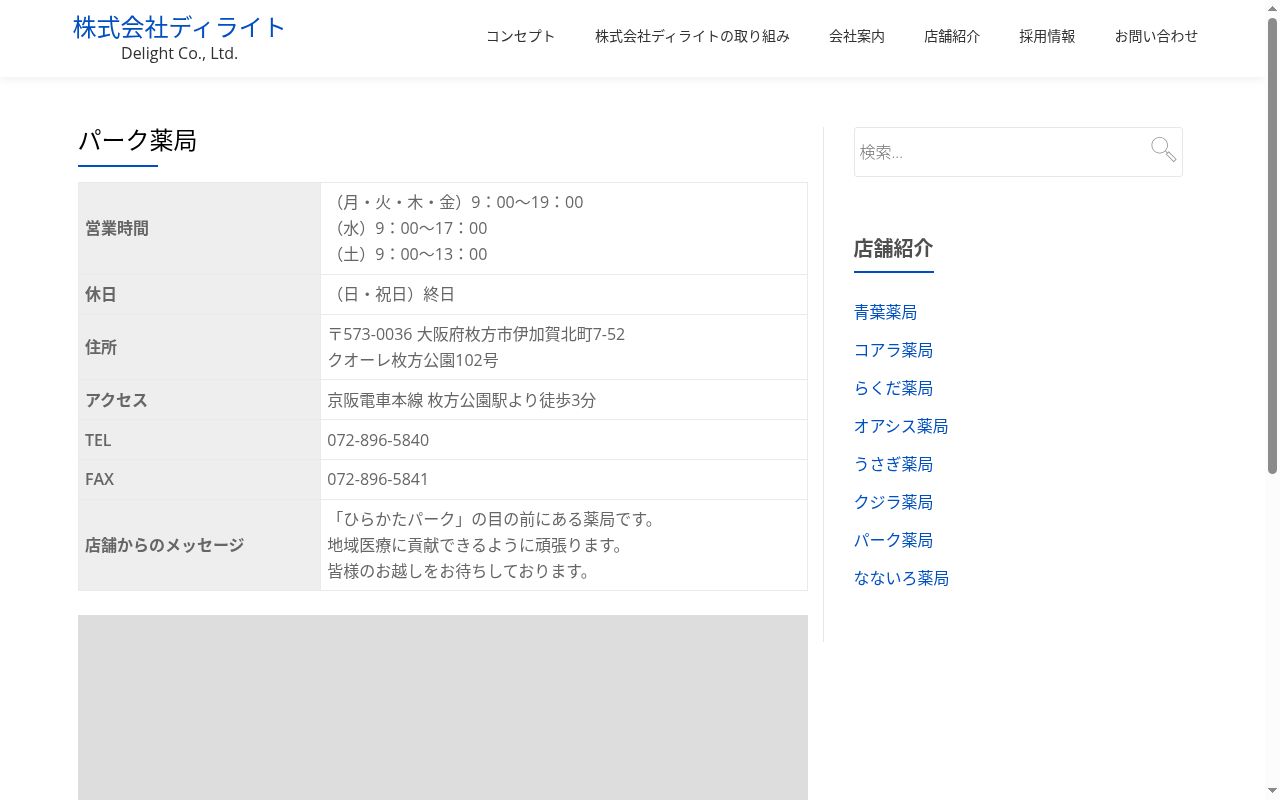Select the TEL number 072-896-5840
This screenshot has height=800, width=1280.
pos(378,440)
